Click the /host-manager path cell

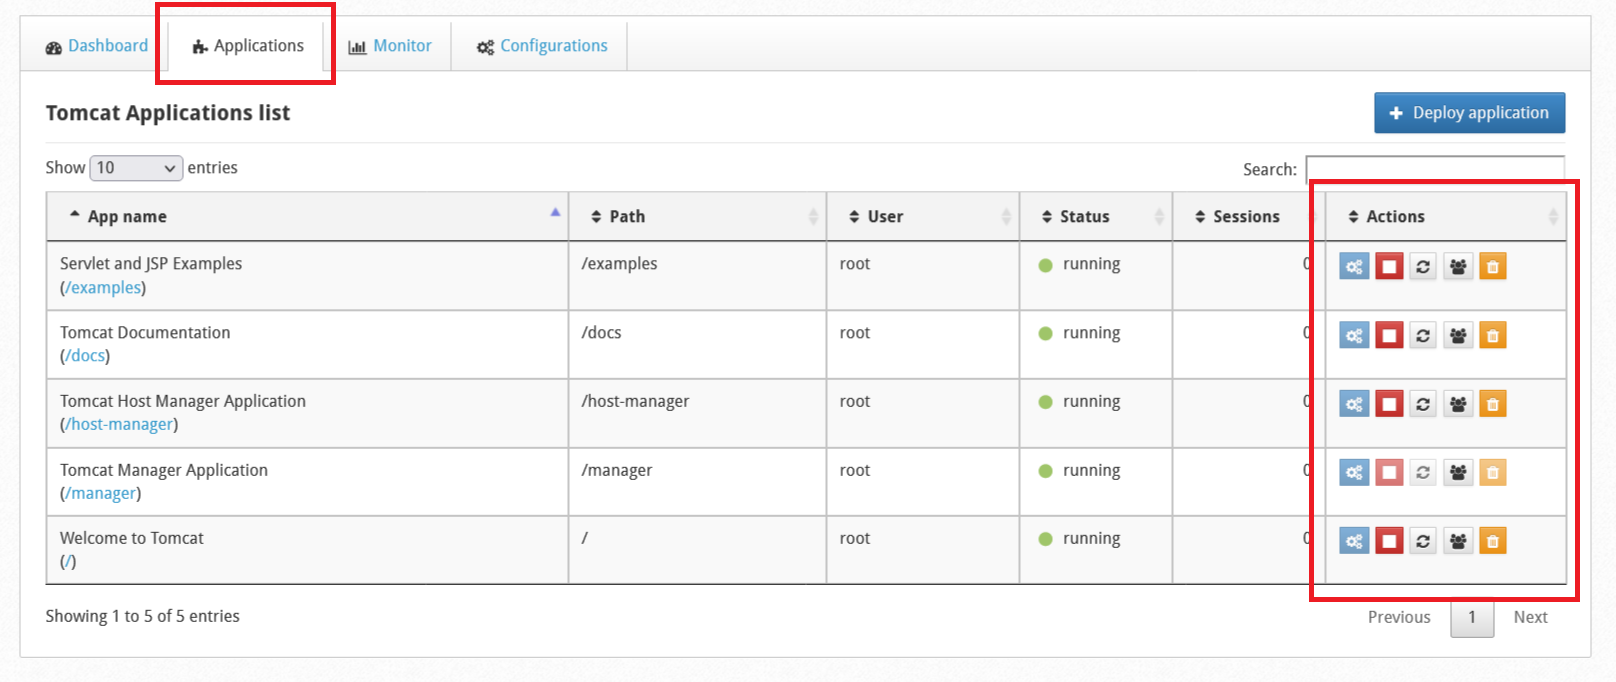[697, 413]
